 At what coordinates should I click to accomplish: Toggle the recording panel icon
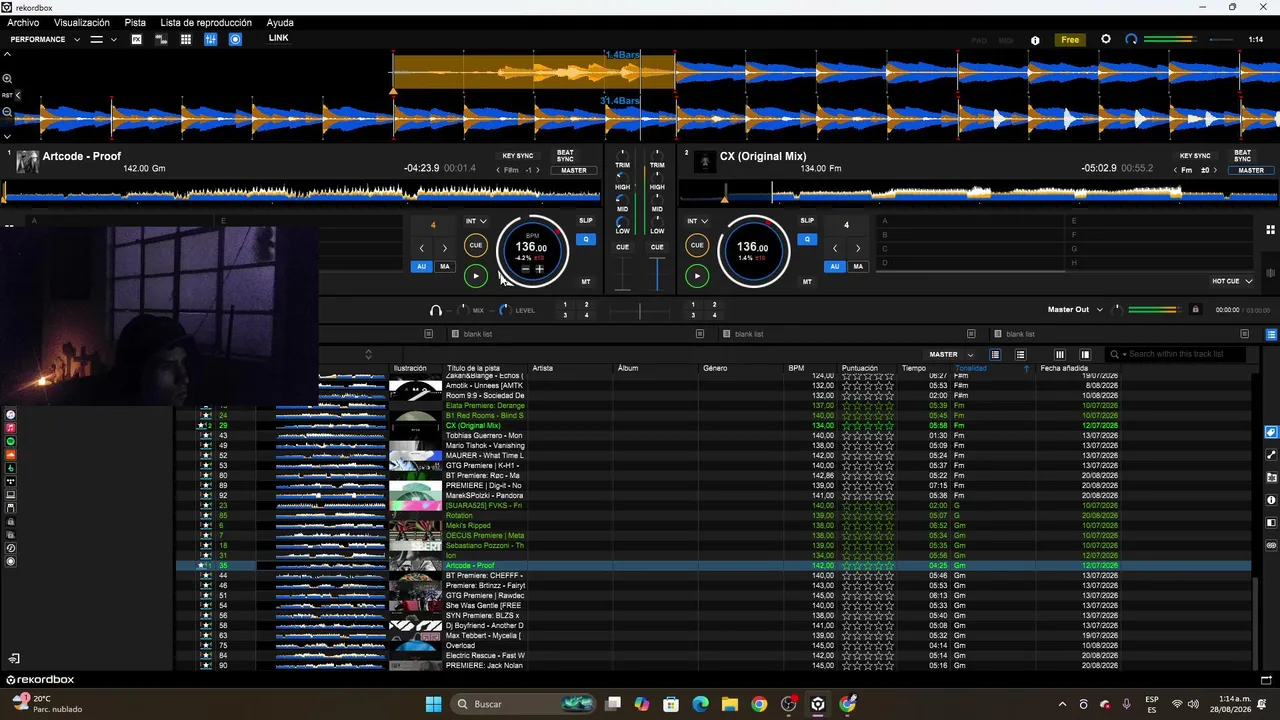pos(235,39)
